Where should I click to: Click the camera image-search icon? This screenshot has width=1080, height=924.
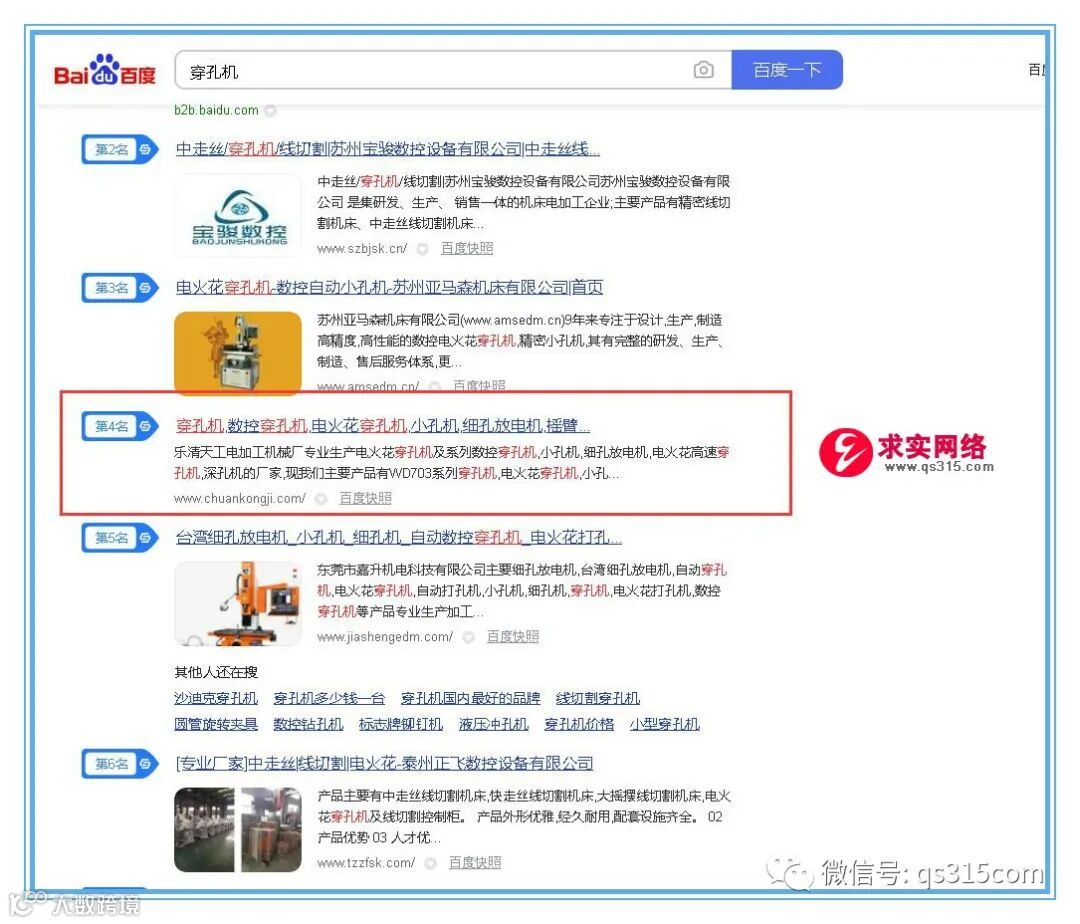pos(703,70)
